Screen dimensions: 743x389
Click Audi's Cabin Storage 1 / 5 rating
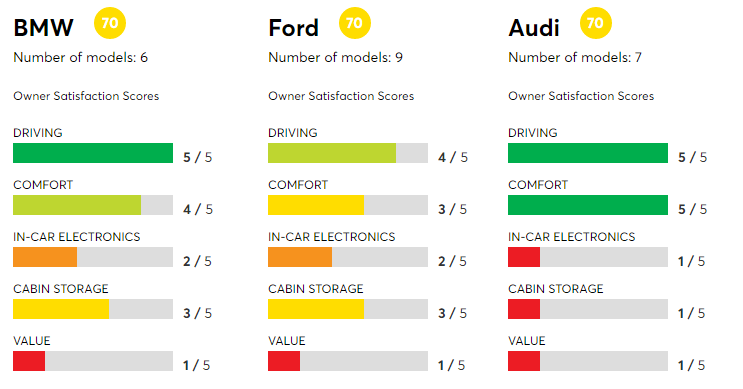click(691, 313)
